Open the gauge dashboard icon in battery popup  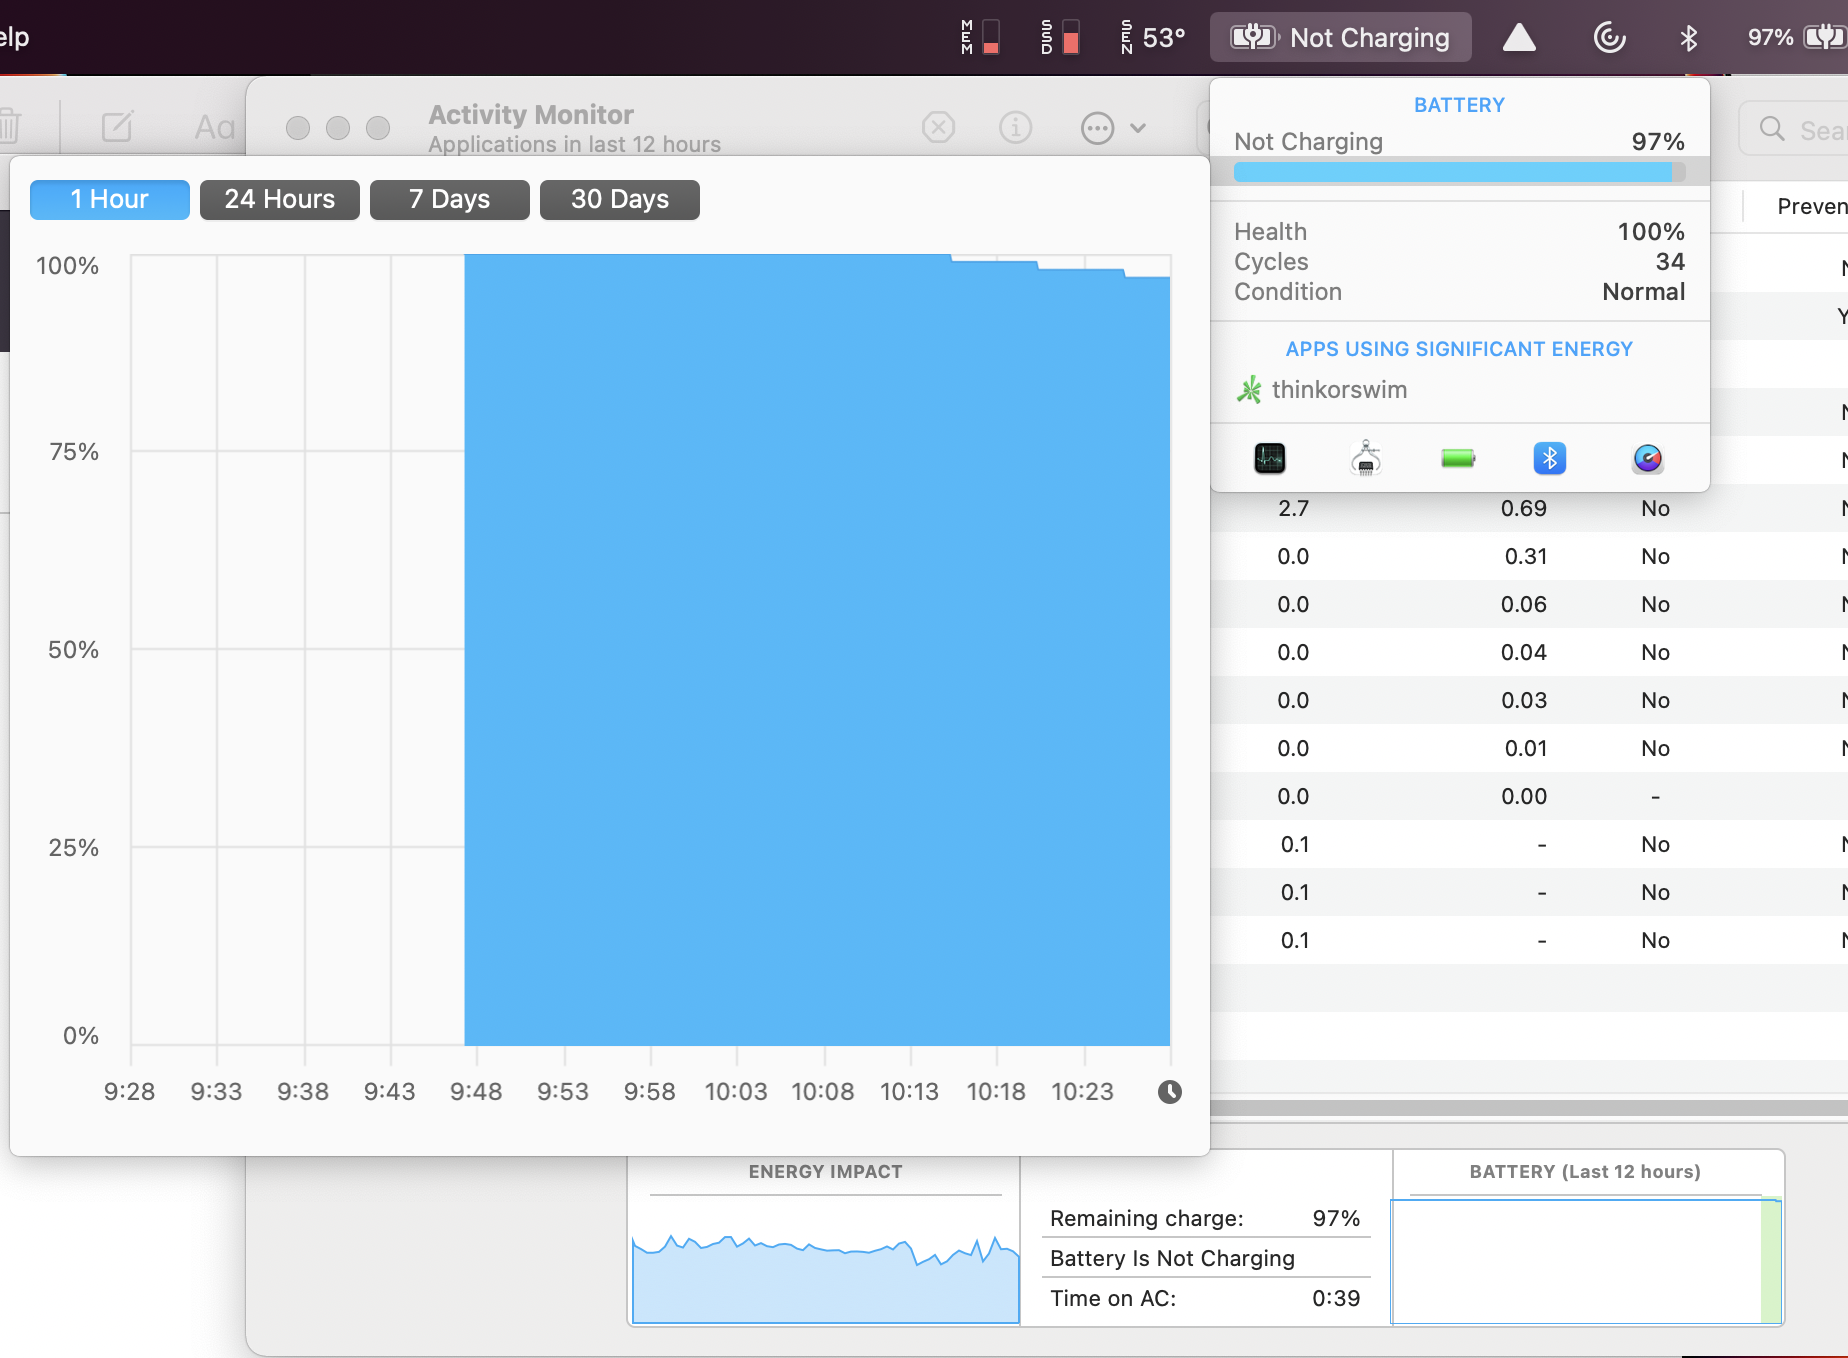pos(1648,459)
